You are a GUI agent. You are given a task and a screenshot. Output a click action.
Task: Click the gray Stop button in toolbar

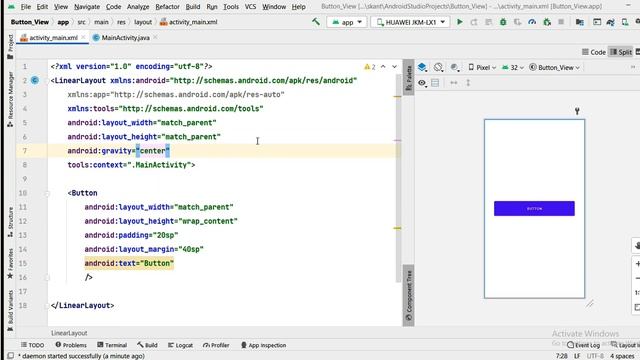(561, 22)
